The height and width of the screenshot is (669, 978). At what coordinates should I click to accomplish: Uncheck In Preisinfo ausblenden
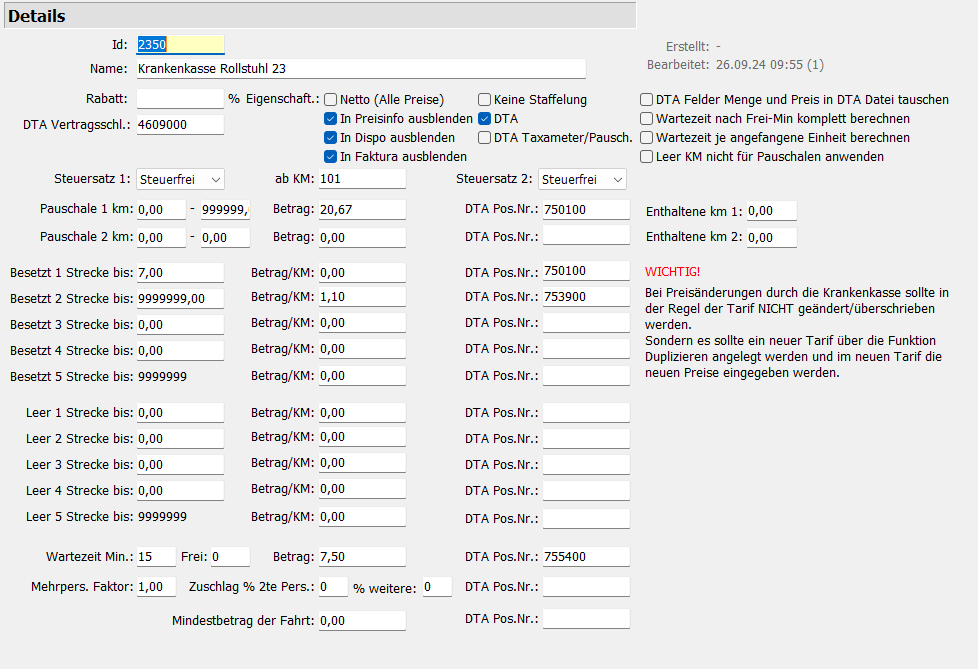331,119
